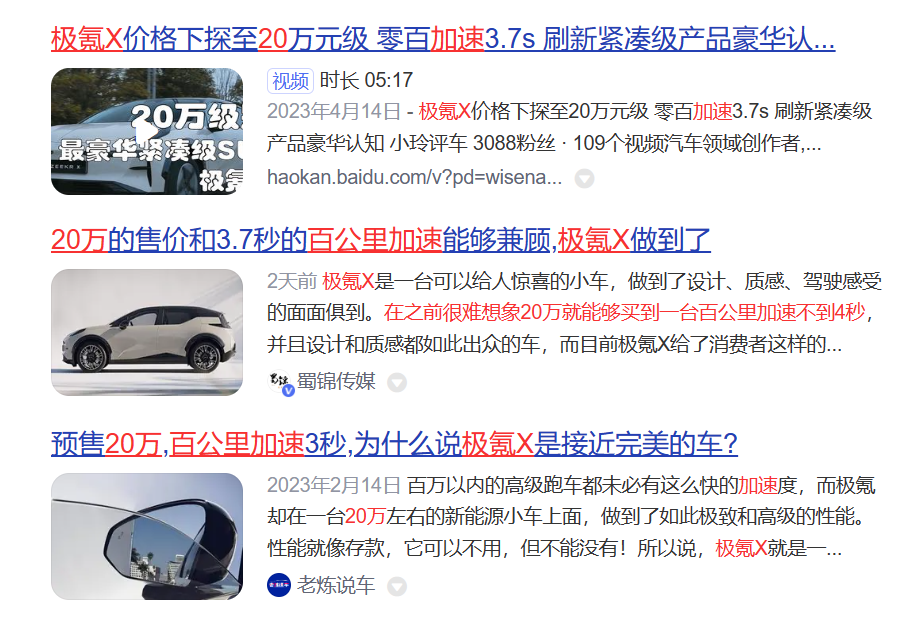Click the 2023年2月14日 result description text
The image size is (913, 618).
(x=571, y=517)
